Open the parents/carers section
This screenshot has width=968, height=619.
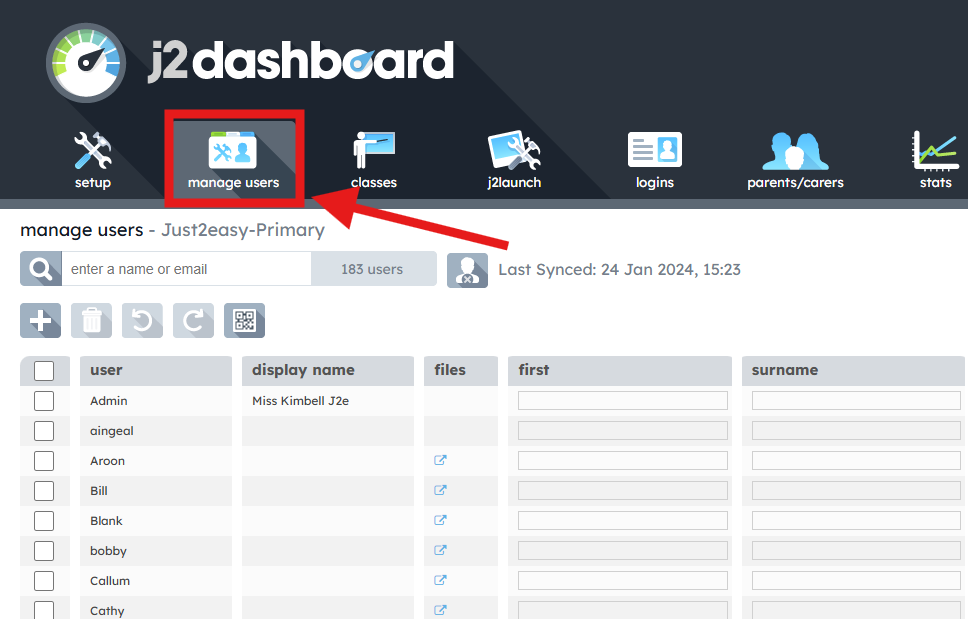(x=795, y=160)
